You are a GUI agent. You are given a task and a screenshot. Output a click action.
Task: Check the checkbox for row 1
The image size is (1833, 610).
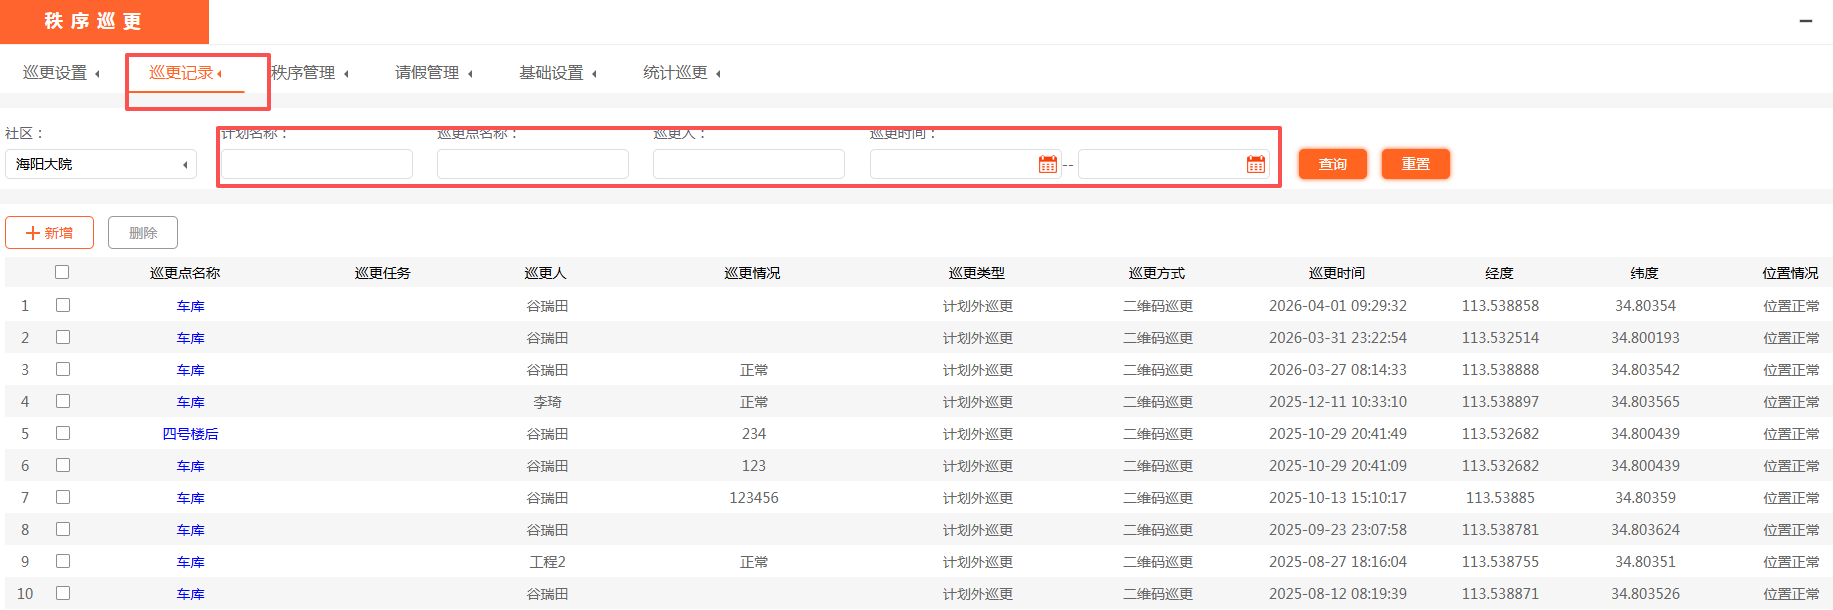pyautogui.click(x=63, y=305)
